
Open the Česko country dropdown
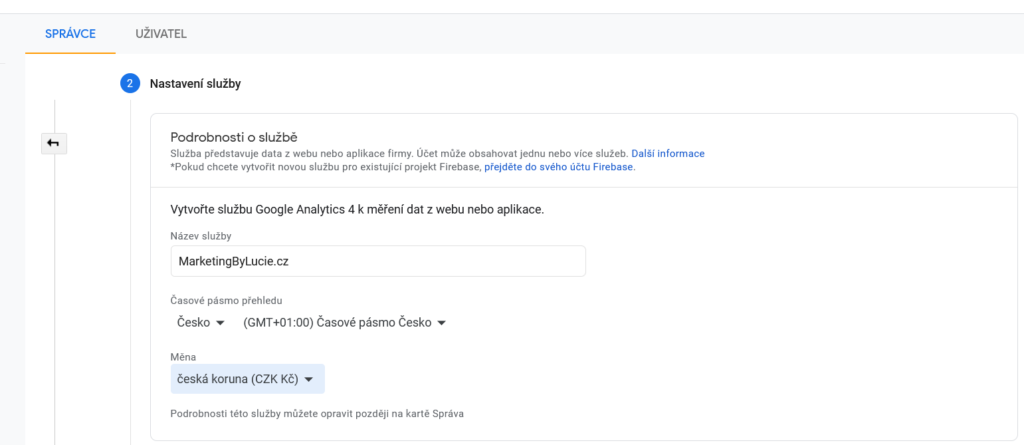(200, 323)
